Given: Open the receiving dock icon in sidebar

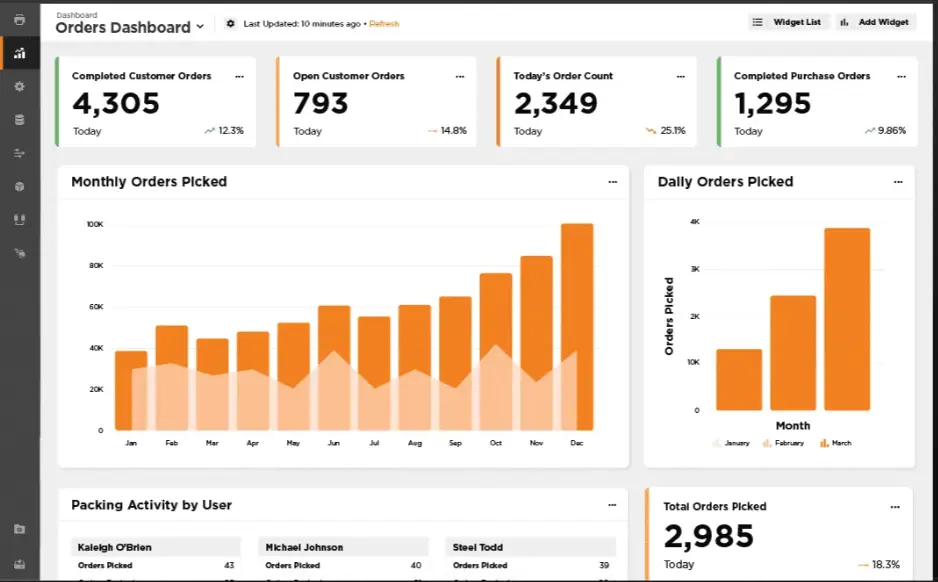Looking at the screenshot, I should click(x=19, y=220).
